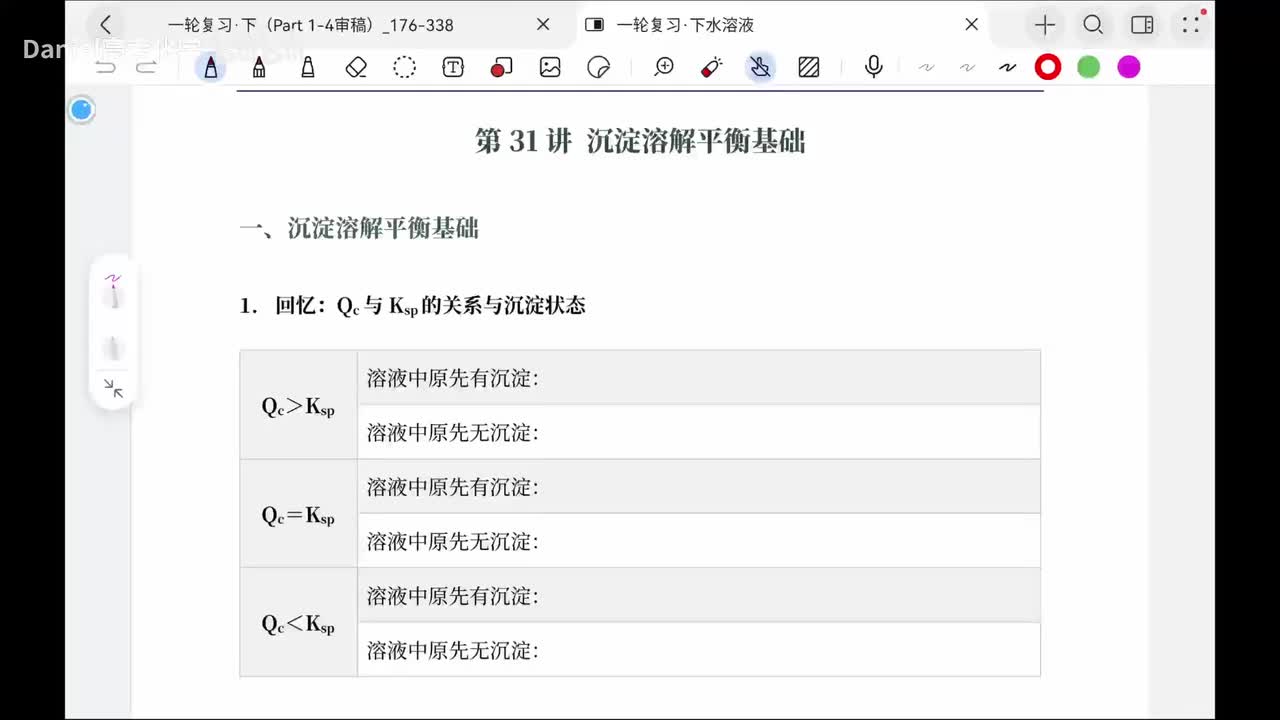Choose the thinnest stroke width
The height and width of the screenshot is (720, 1280).
(927, 67)
